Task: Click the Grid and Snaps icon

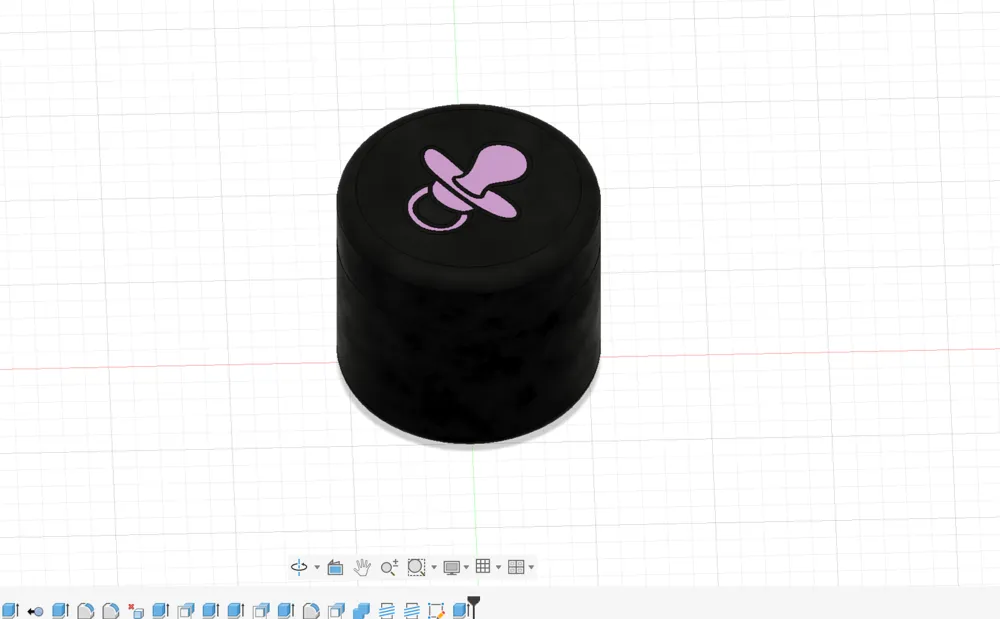Action: coord(483,566)
